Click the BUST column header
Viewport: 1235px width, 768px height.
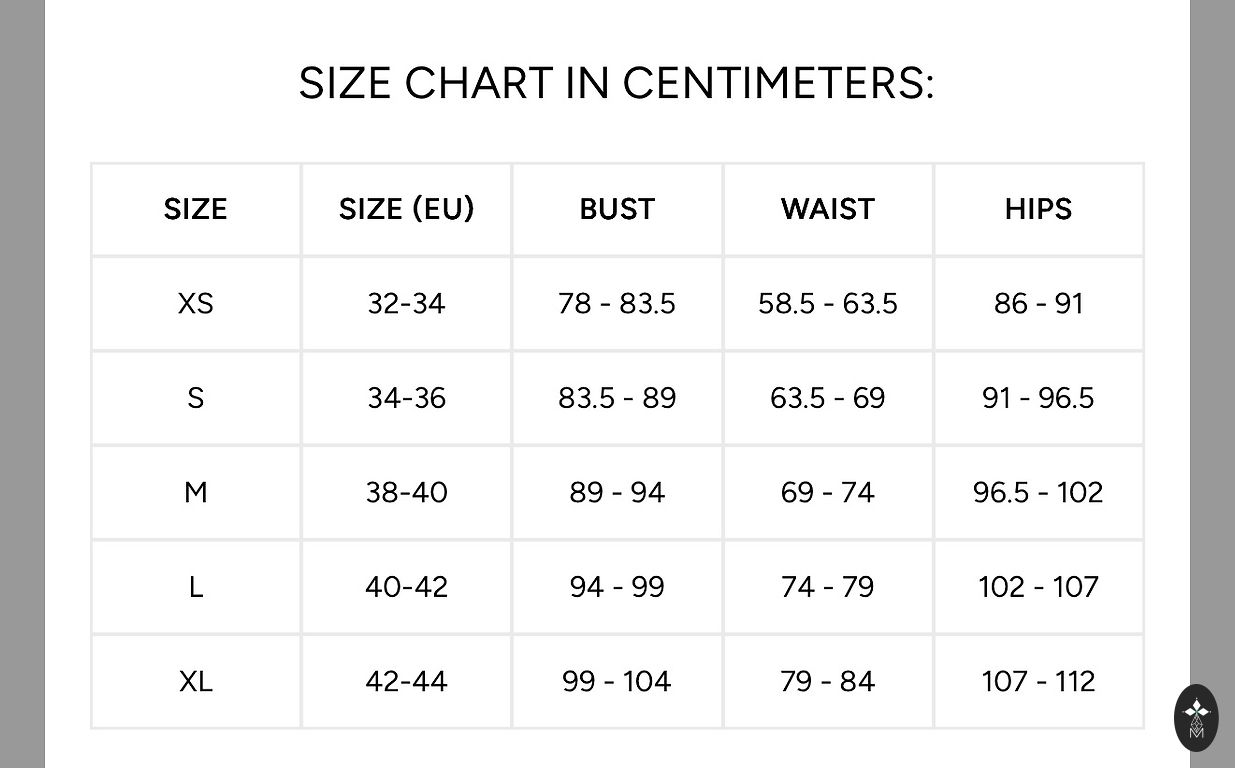617,209
